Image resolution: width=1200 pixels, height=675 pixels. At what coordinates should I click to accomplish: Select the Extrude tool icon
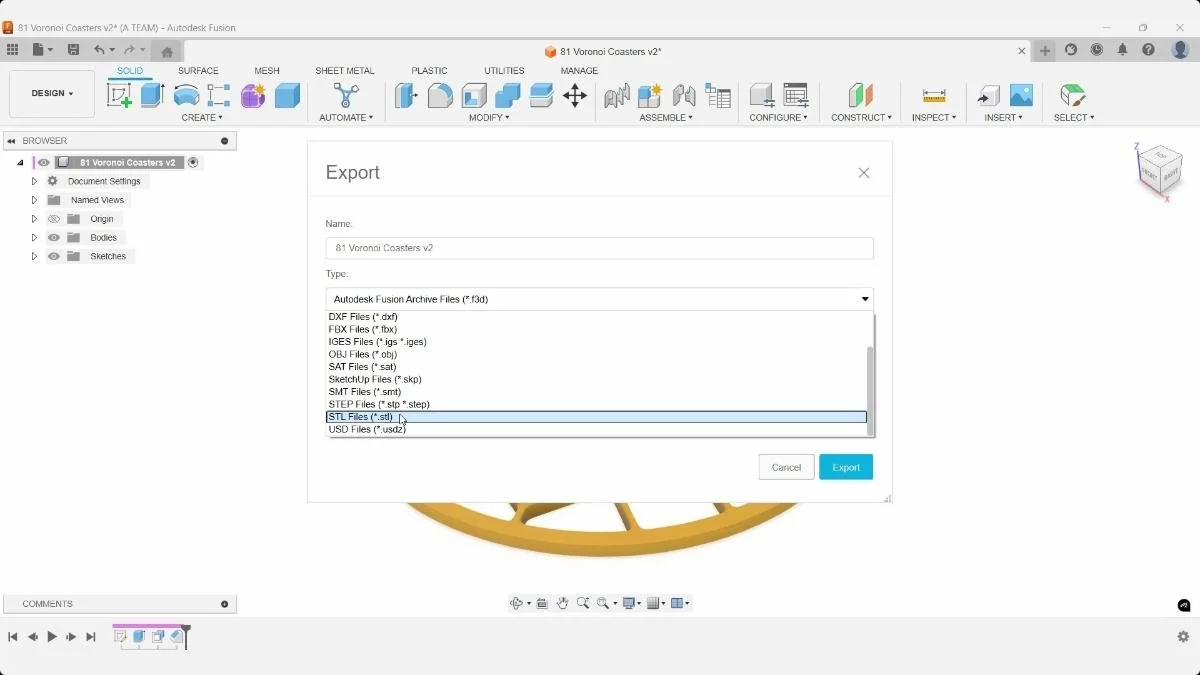[152, 95]
